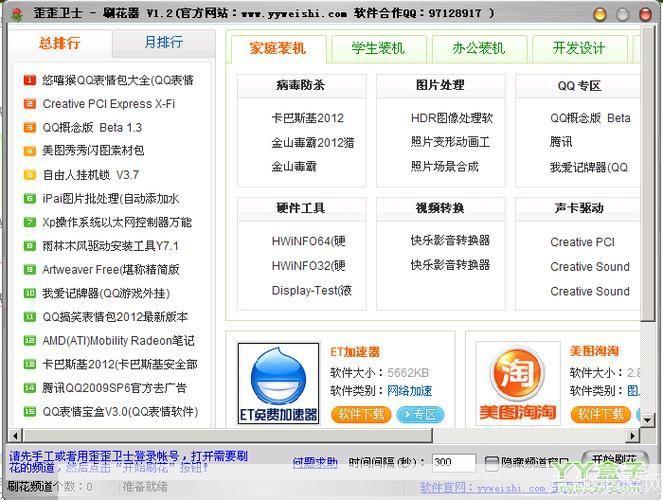Click rank badge 6 beside iPai图片批处理
Screen dimensions: 663x500
point(30,198)
